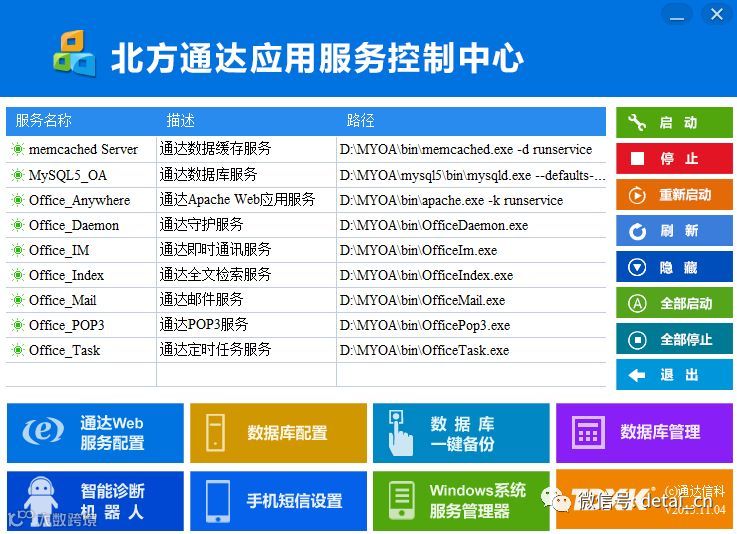Launch 智能诊断机器人 tile text

112,501
